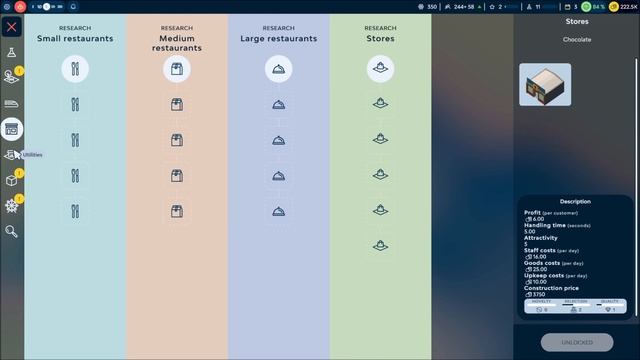The width and height of the screenshot is (640, 360).
Task: Click the Quality rating bar
Action: click(x=610, y=306)
